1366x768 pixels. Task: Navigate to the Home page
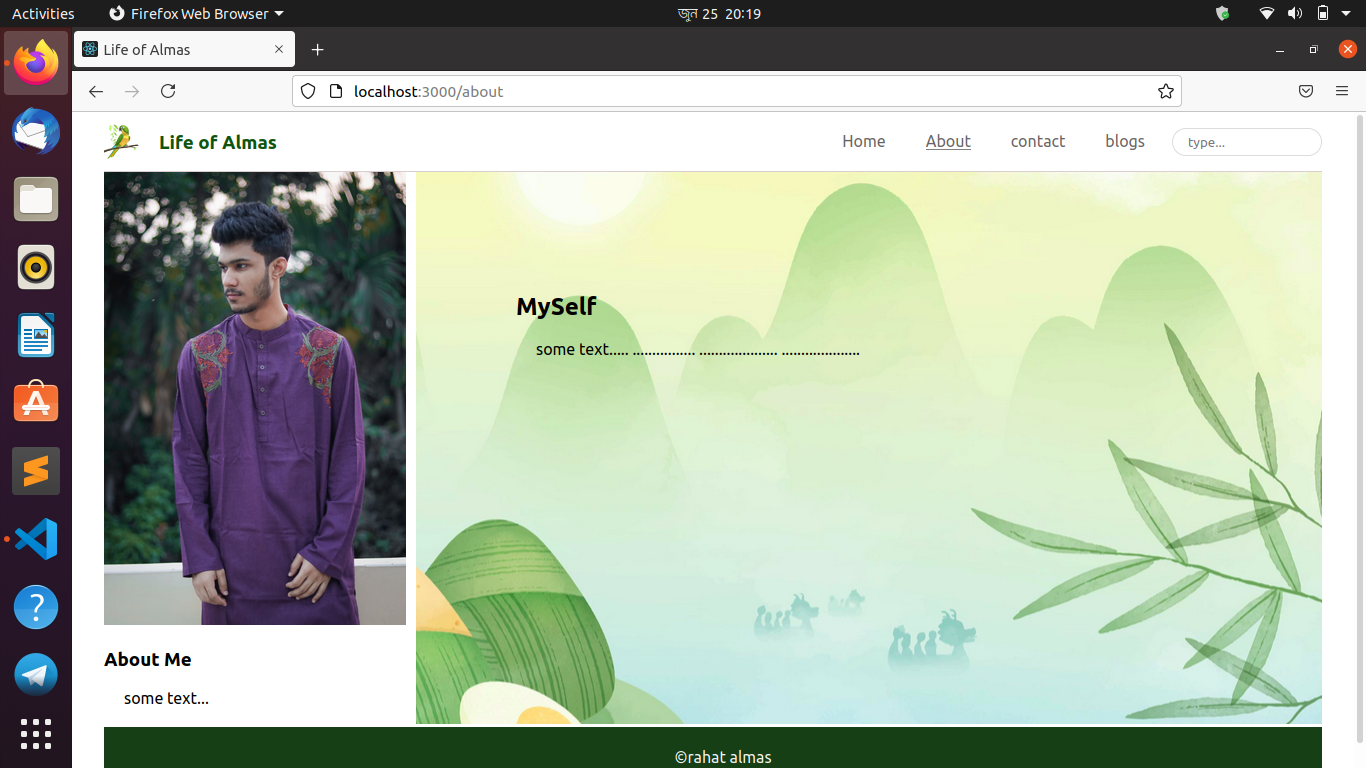tap(863, 141)
